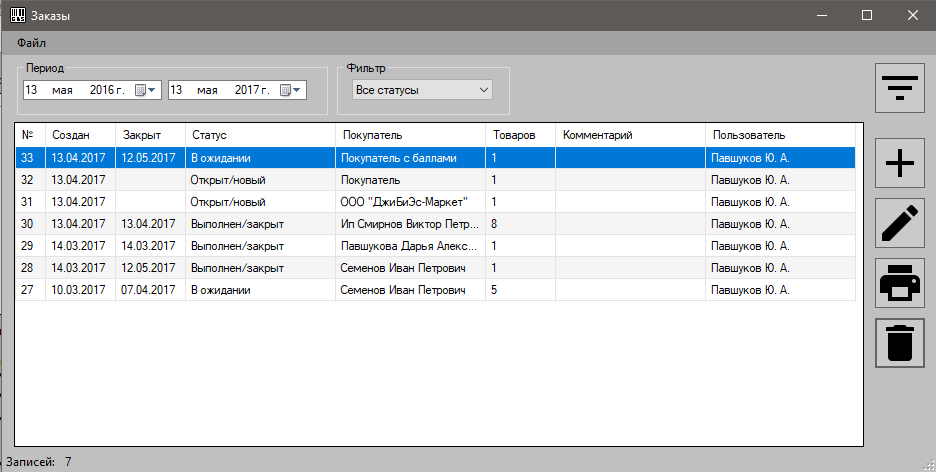Click Открыт/новый status in order 32

[x=228, y=180]
